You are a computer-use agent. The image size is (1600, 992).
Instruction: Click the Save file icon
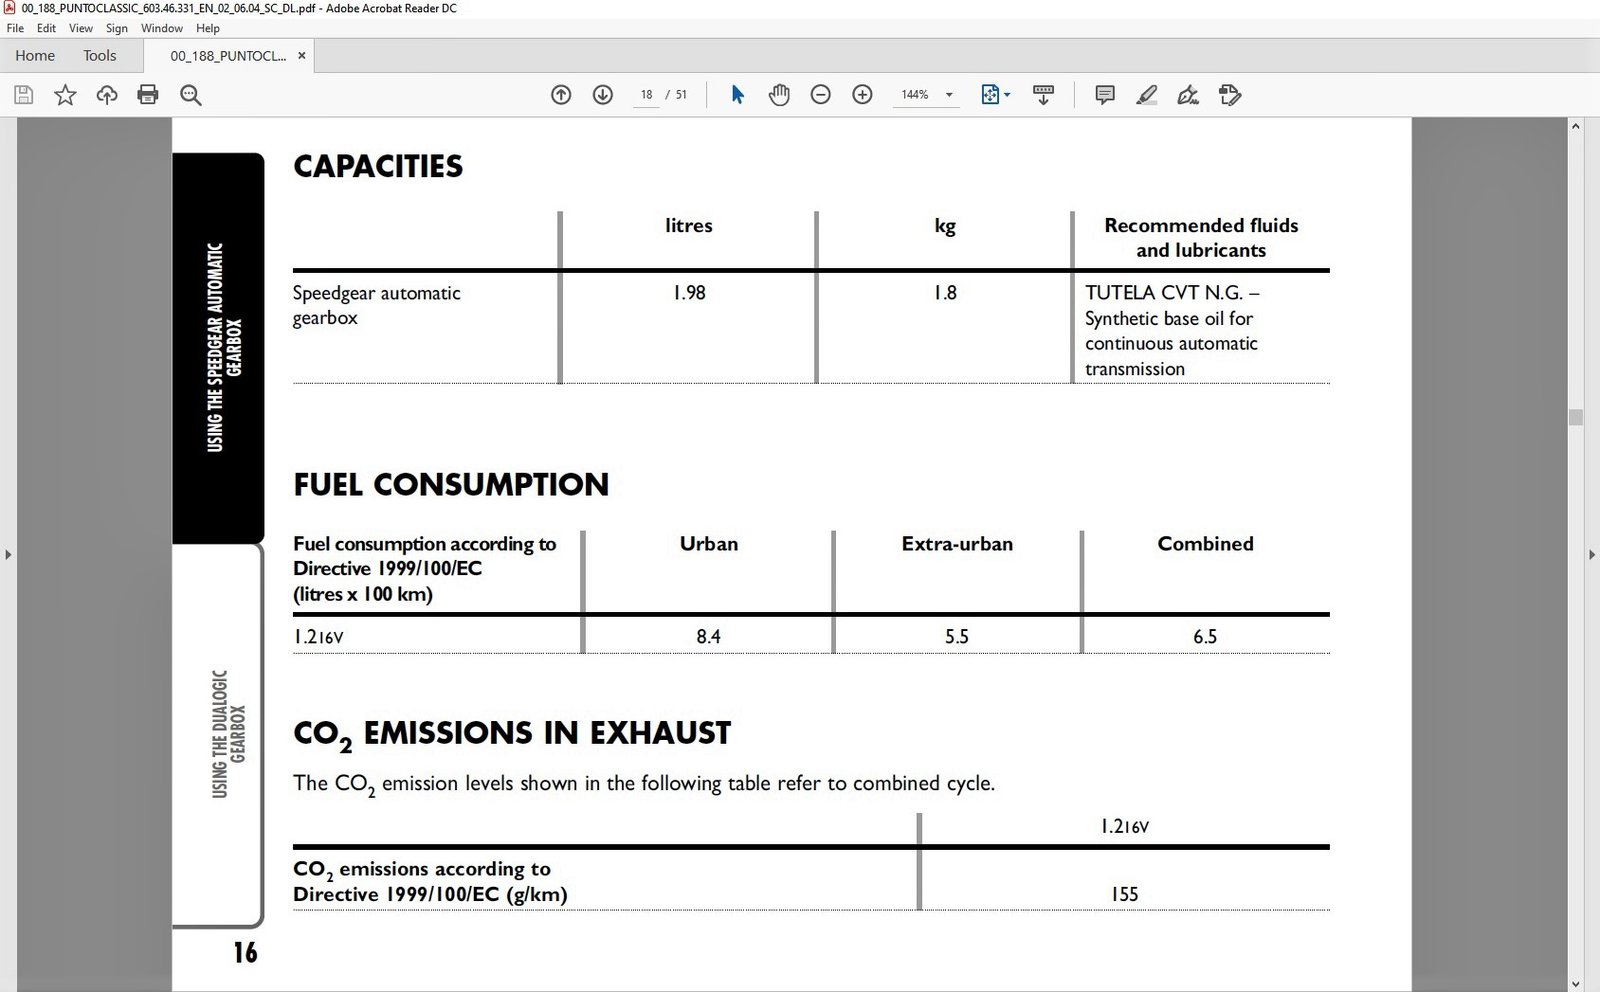coord(24,95)
